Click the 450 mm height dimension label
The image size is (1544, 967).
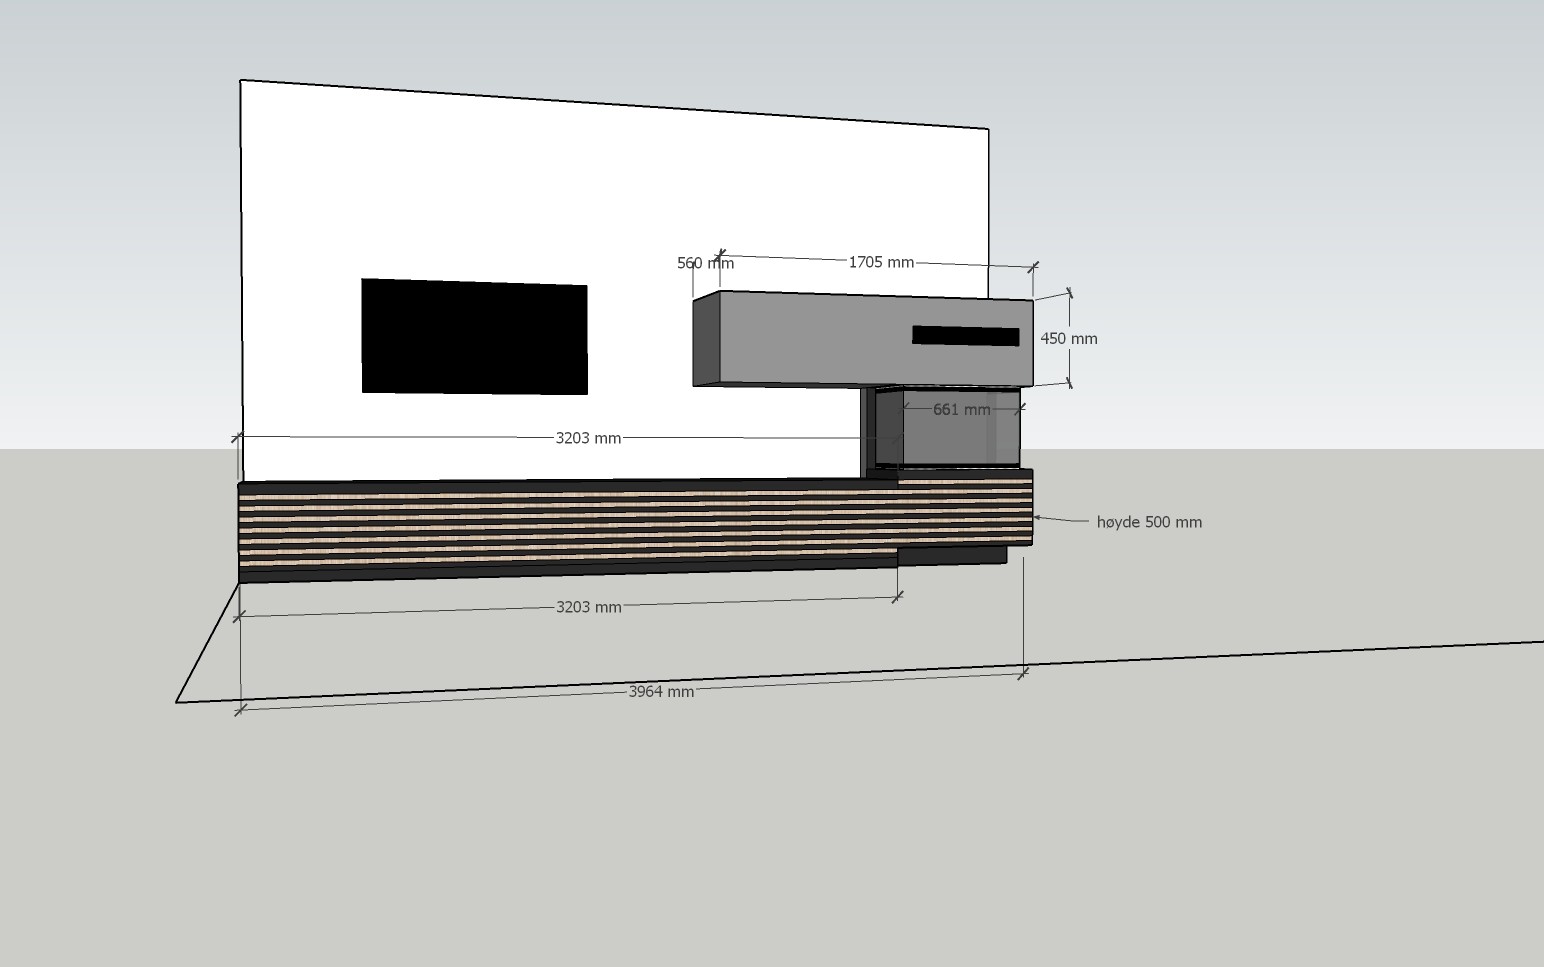(x=1068, y=339)
